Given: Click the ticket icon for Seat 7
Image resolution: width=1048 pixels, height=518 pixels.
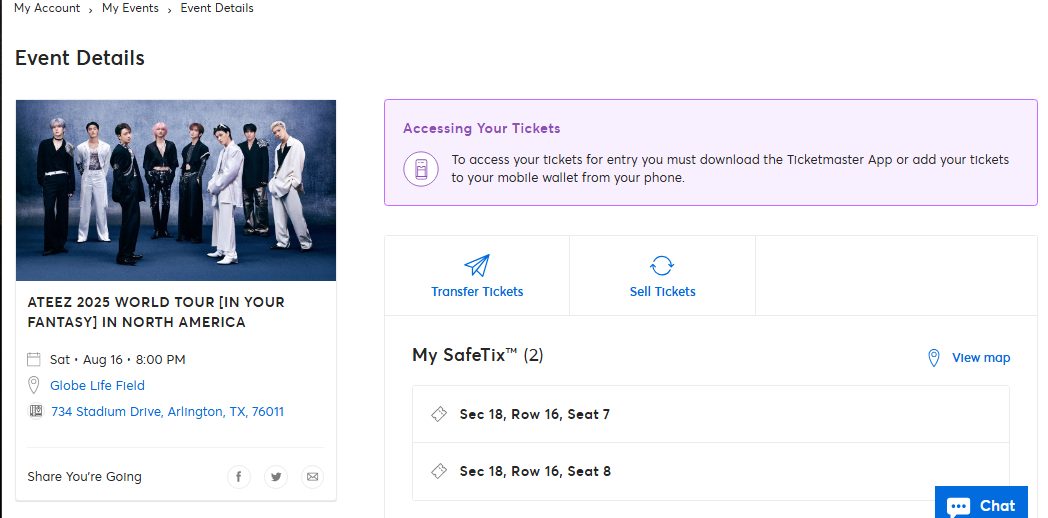Looking at the screenshot, I should pos(438,414).
